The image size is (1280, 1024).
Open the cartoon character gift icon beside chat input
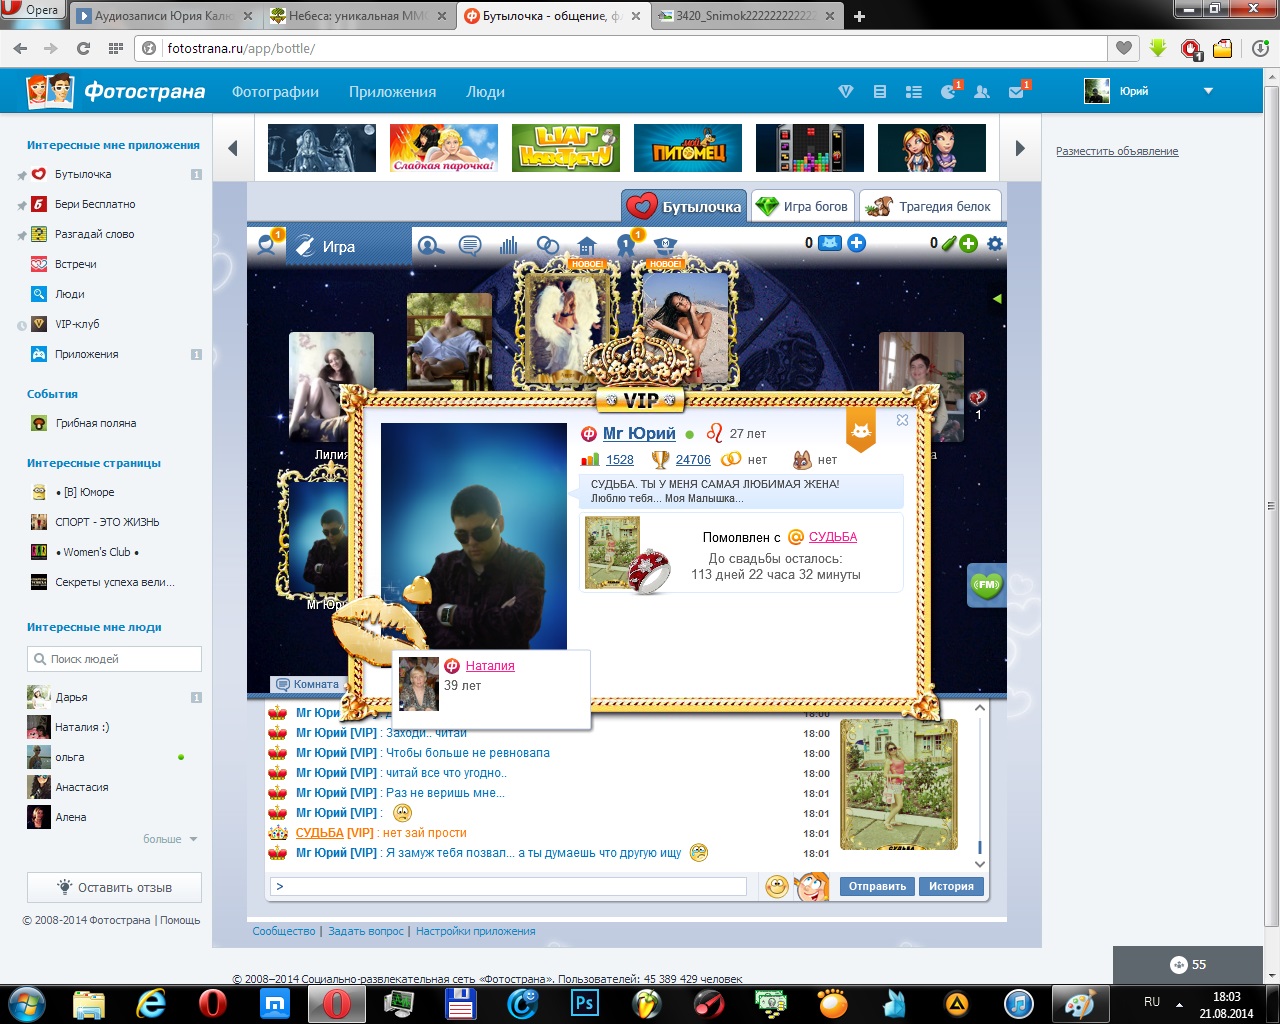812,886
